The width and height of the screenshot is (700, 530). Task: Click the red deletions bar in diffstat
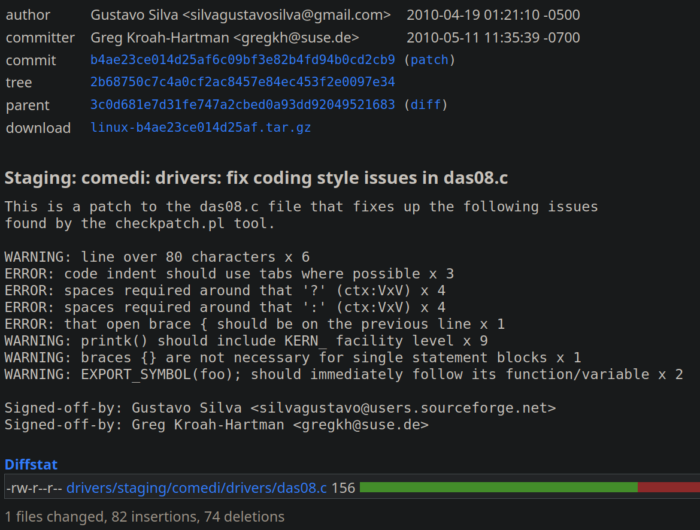(x=668, y=487)
